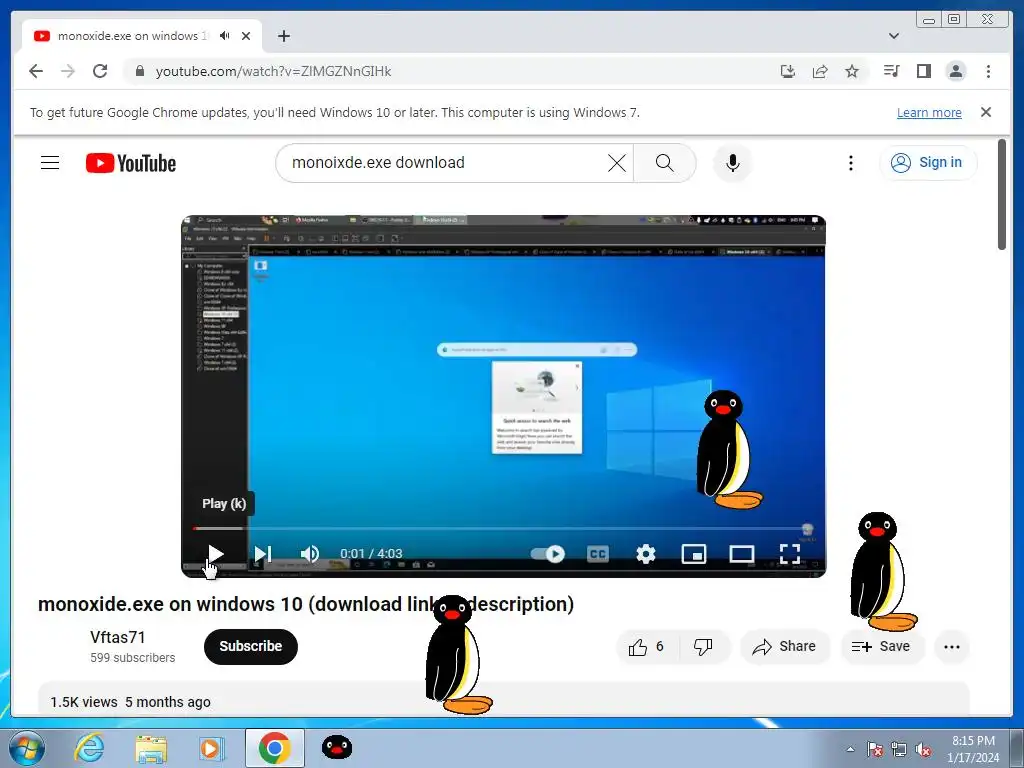The height and width of the screenshot is (768, 1024).
Task: Enable theater mode view
Action: pos(741,554)
